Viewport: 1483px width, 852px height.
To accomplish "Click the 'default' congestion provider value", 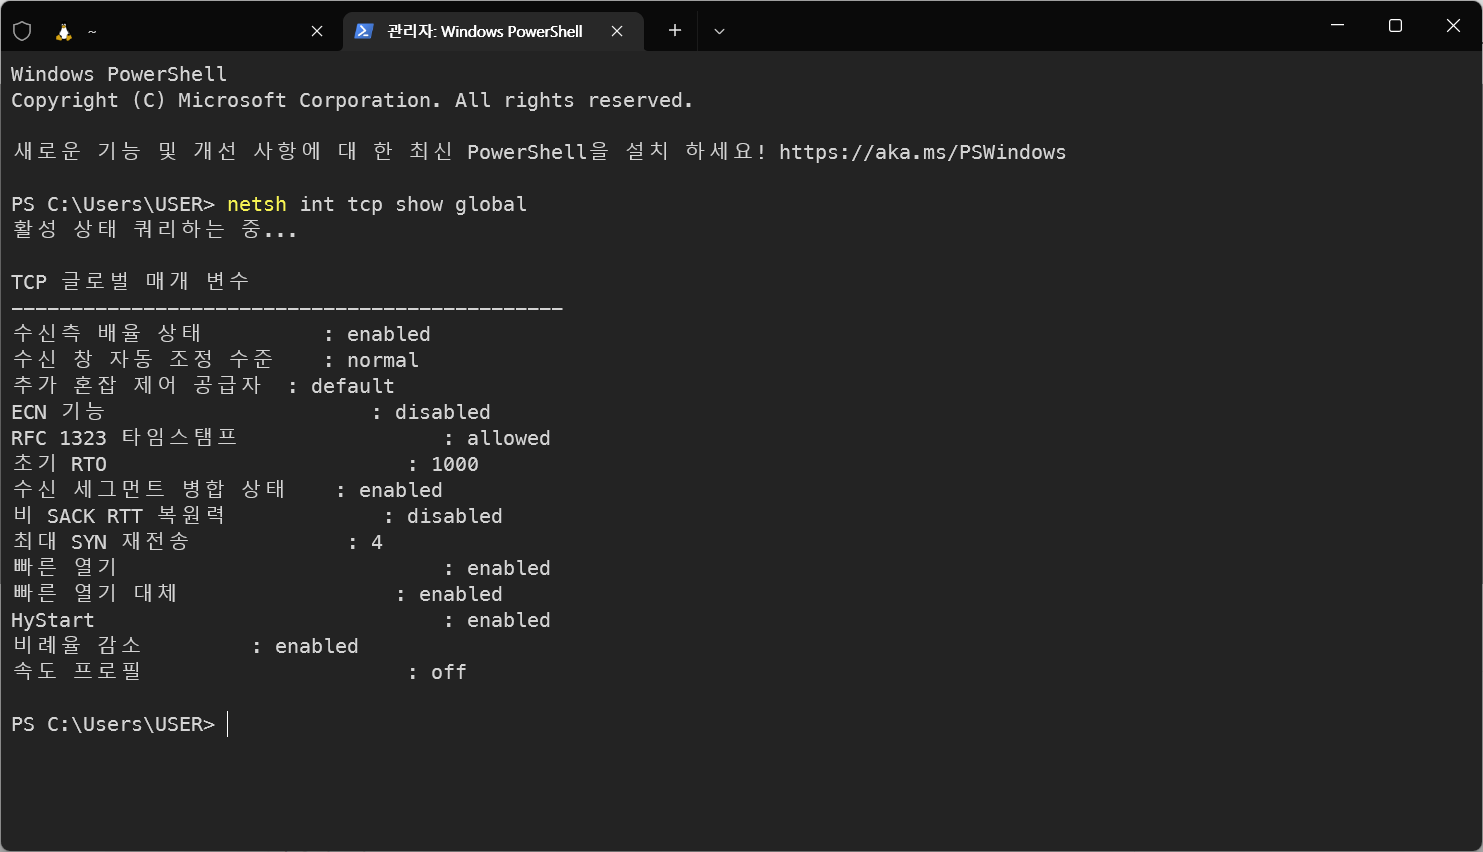I will (353, 386).
